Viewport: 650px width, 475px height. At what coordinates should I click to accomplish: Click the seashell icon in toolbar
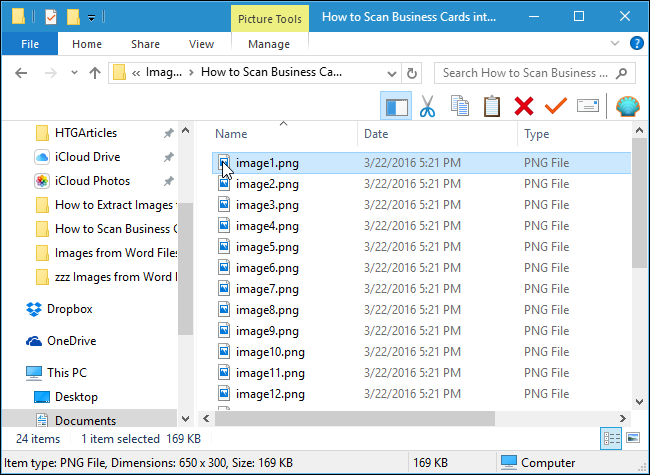point(626,107)
